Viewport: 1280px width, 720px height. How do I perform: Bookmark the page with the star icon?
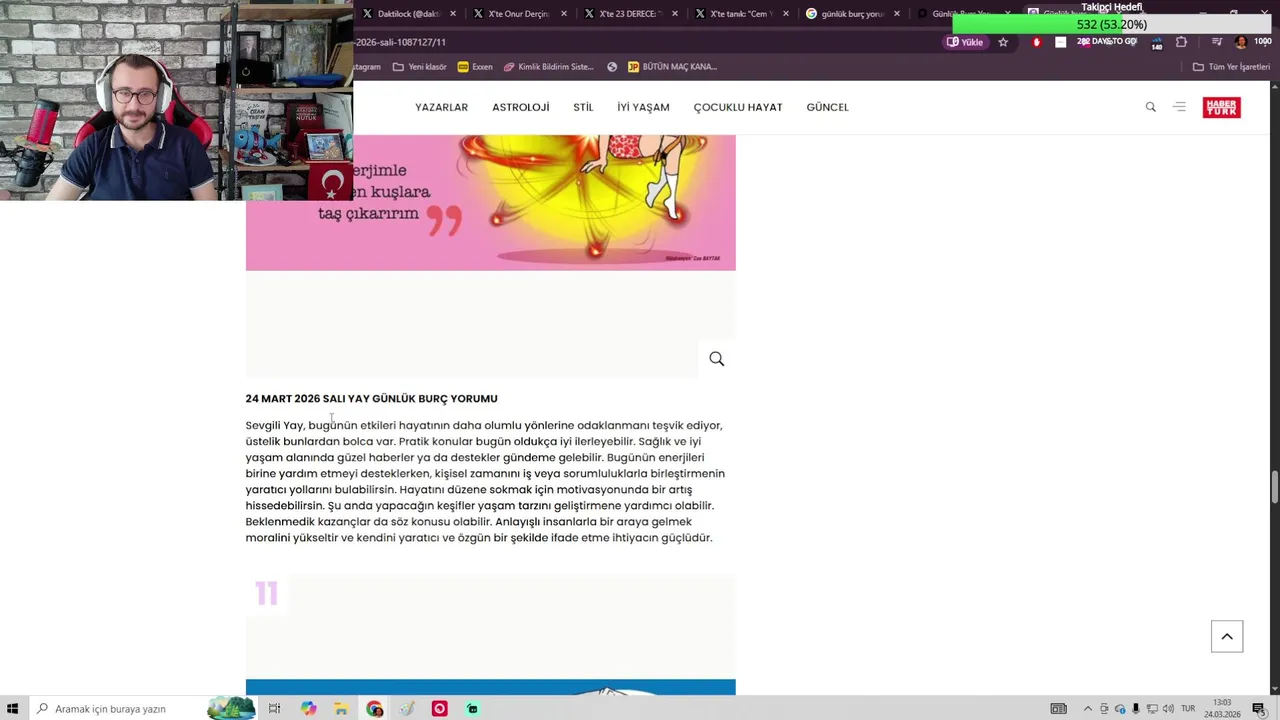click(1003, 42)
